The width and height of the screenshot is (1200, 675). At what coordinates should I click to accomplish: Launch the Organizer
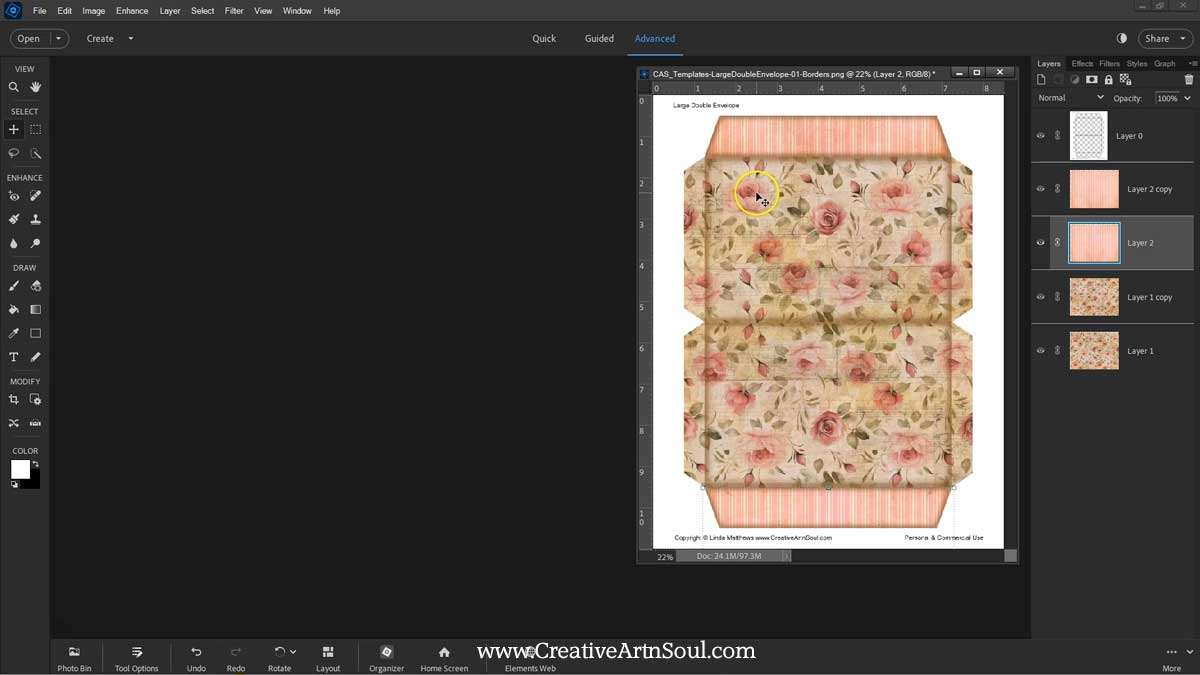click(387, 659)
